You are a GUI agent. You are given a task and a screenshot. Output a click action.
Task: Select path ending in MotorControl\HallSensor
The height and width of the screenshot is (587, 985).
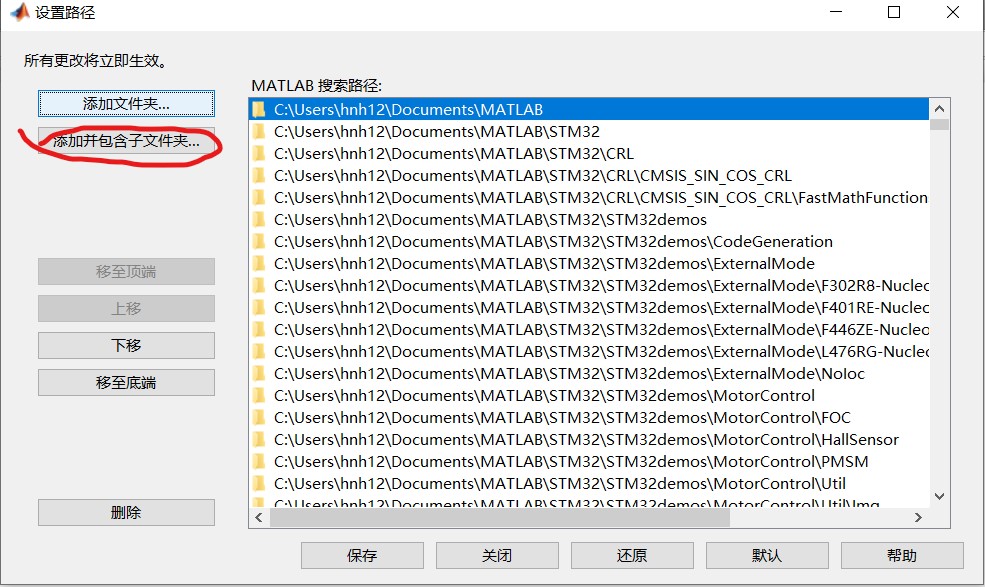tap(589, 439)
